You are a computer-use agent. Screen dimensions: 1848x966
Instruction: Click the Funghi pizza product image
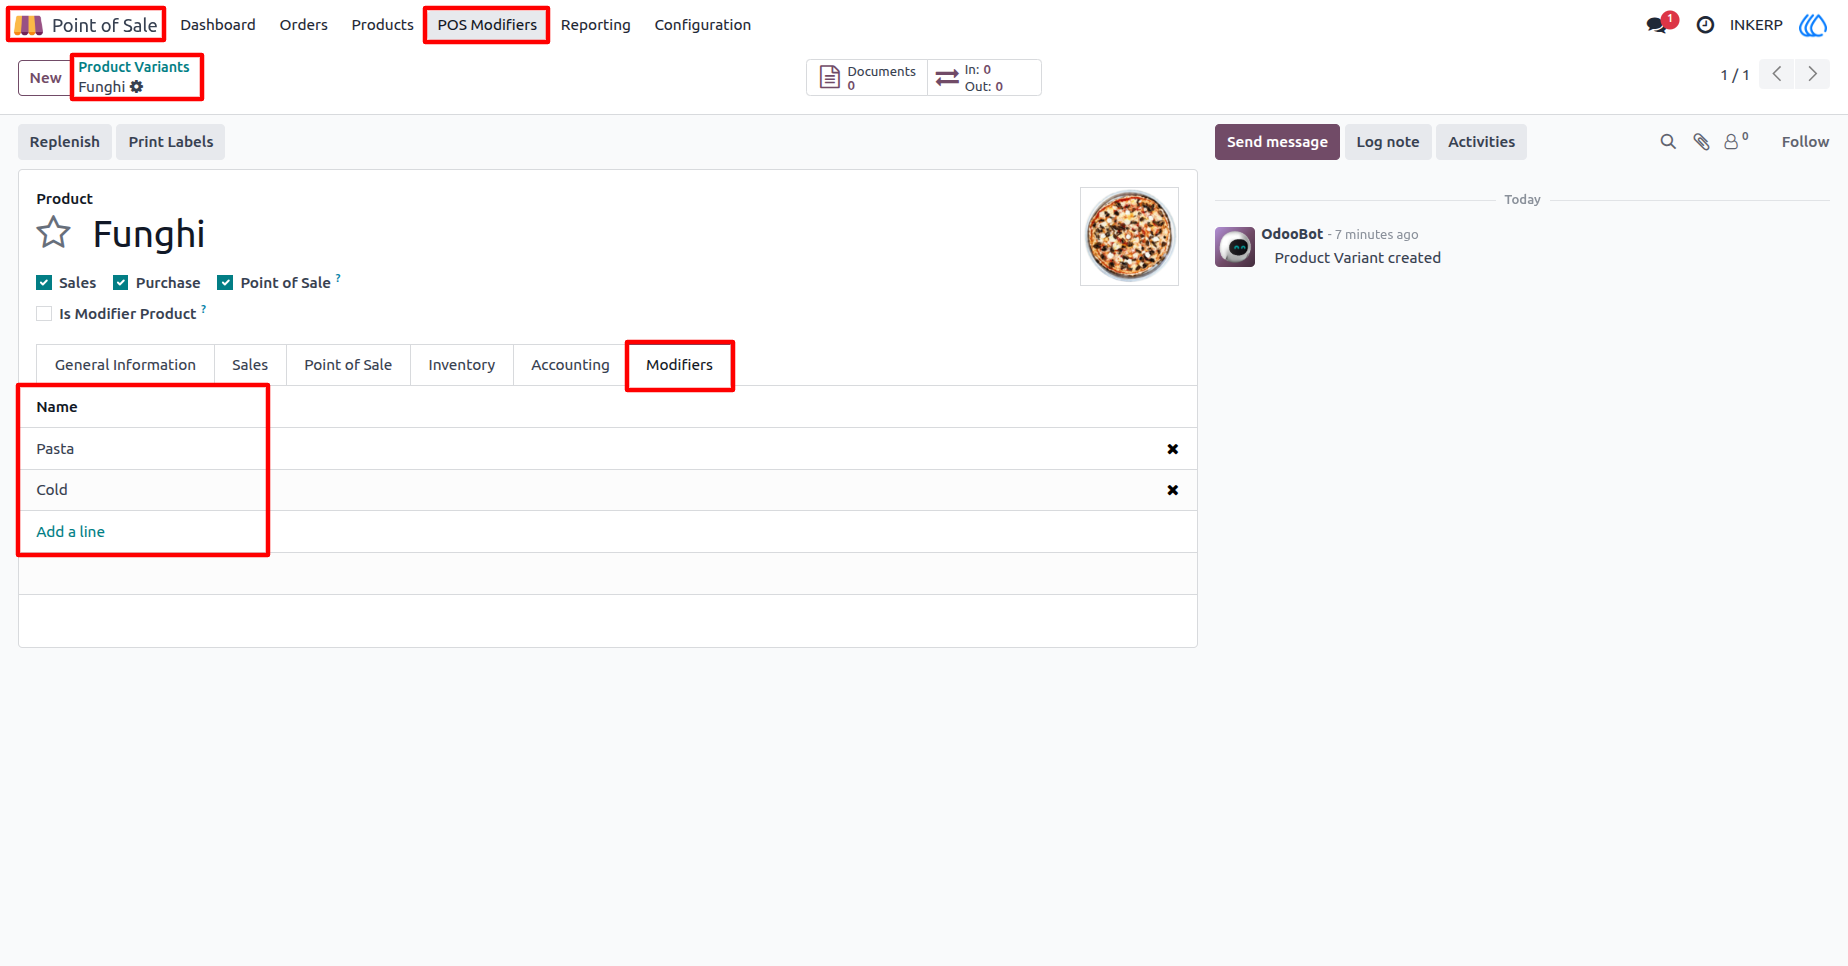point(1129,236)
